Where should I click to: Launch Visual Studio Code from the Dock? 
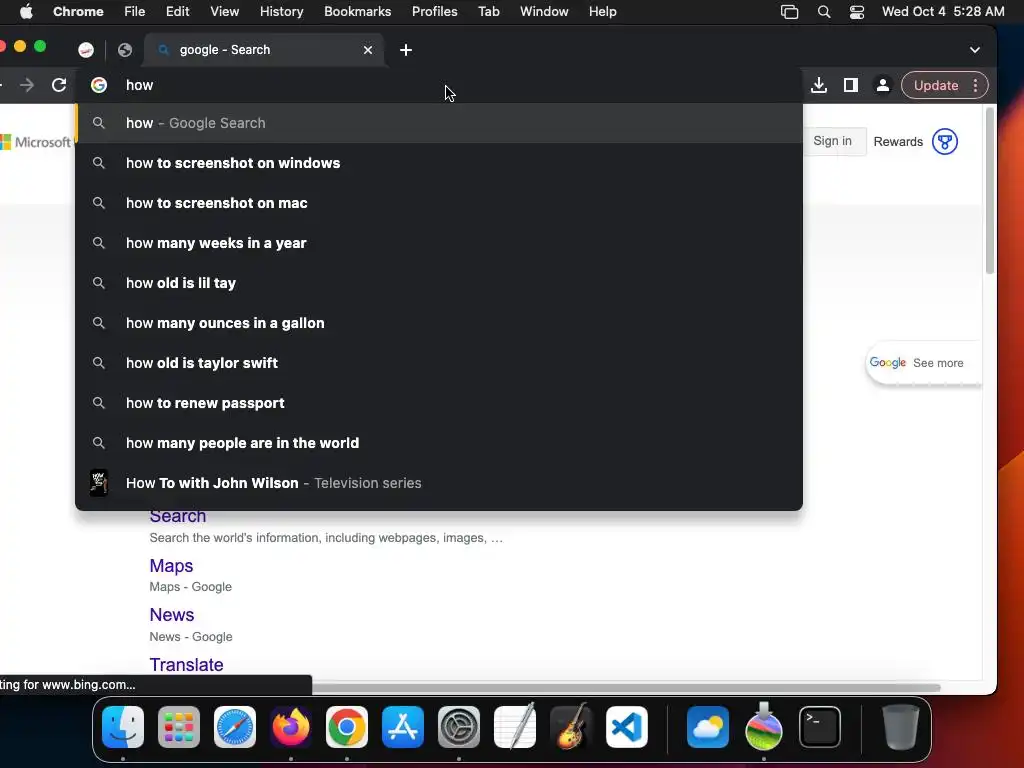[627, 727]
